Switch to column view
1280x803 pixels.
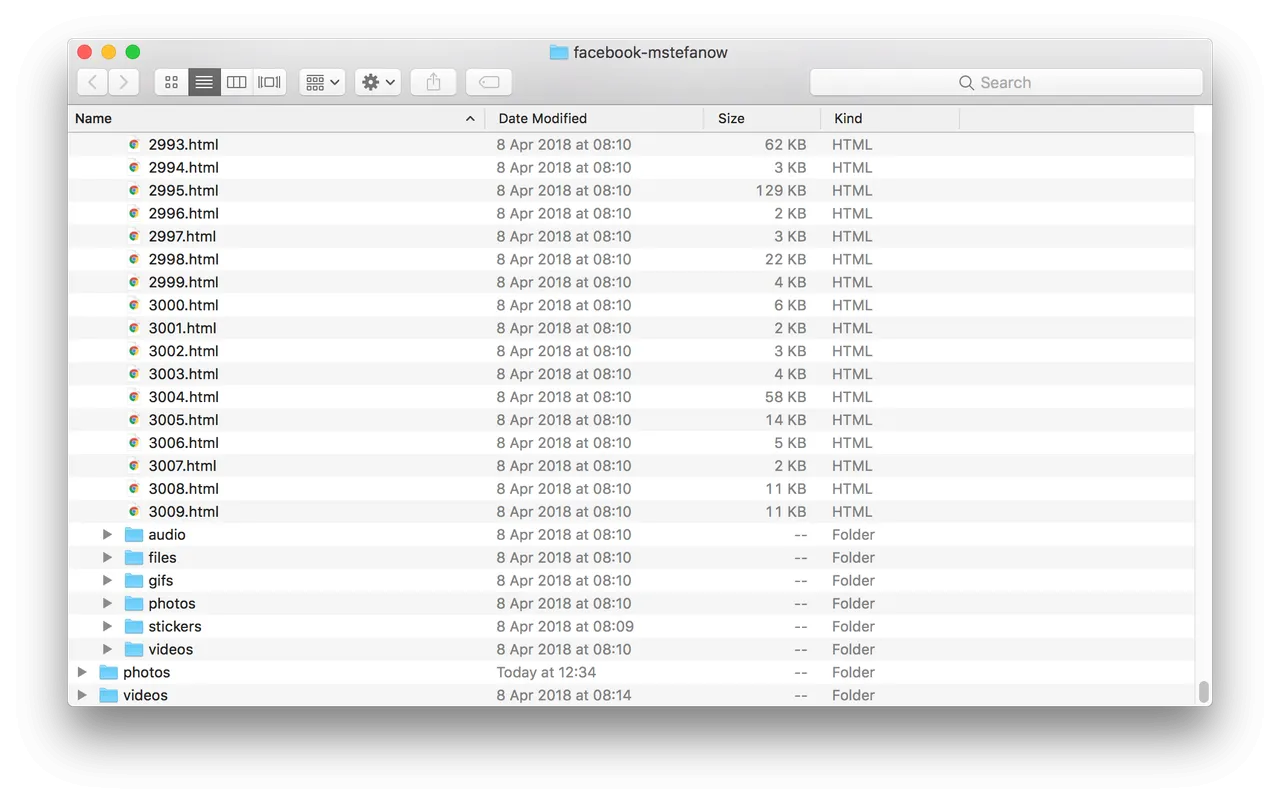tap(237, 82)
